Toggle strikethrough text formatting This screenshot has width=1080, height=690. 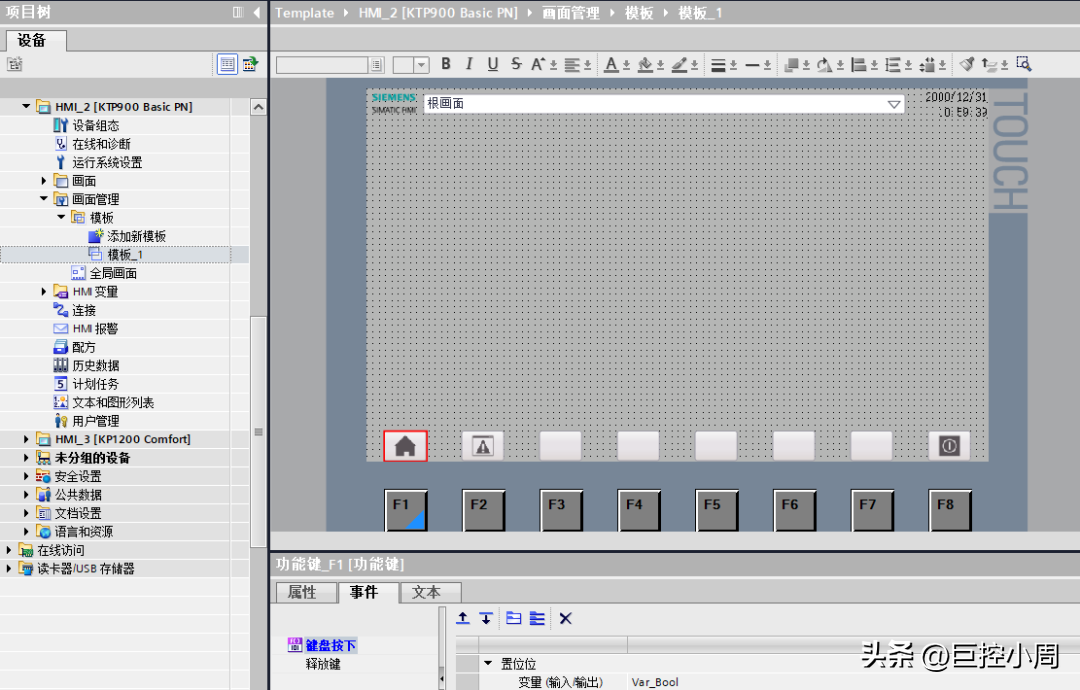516,64
